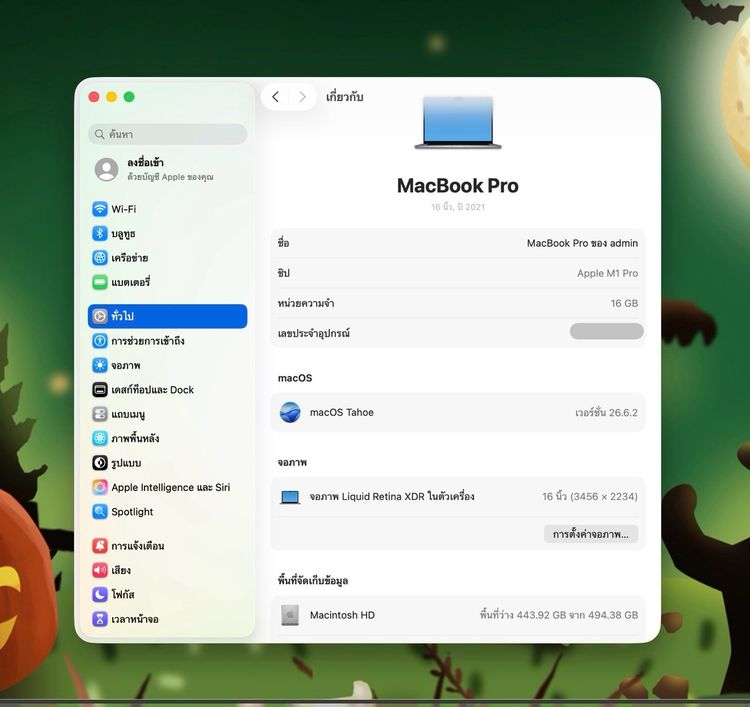The image size is (750, 707).
Task: Click the memory value 16 GB
Action: coord(624,303)
